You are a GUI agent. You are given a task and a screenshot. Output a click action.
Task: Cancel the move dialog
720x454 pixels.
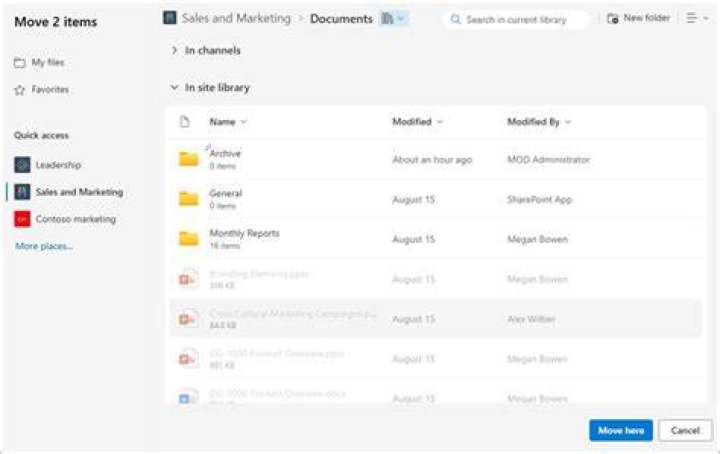point(685,430)
